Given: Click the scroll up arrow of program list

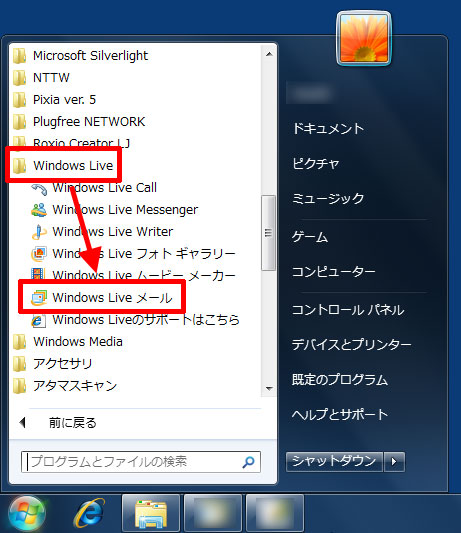Looking at the screenshot, I should 269,54.
